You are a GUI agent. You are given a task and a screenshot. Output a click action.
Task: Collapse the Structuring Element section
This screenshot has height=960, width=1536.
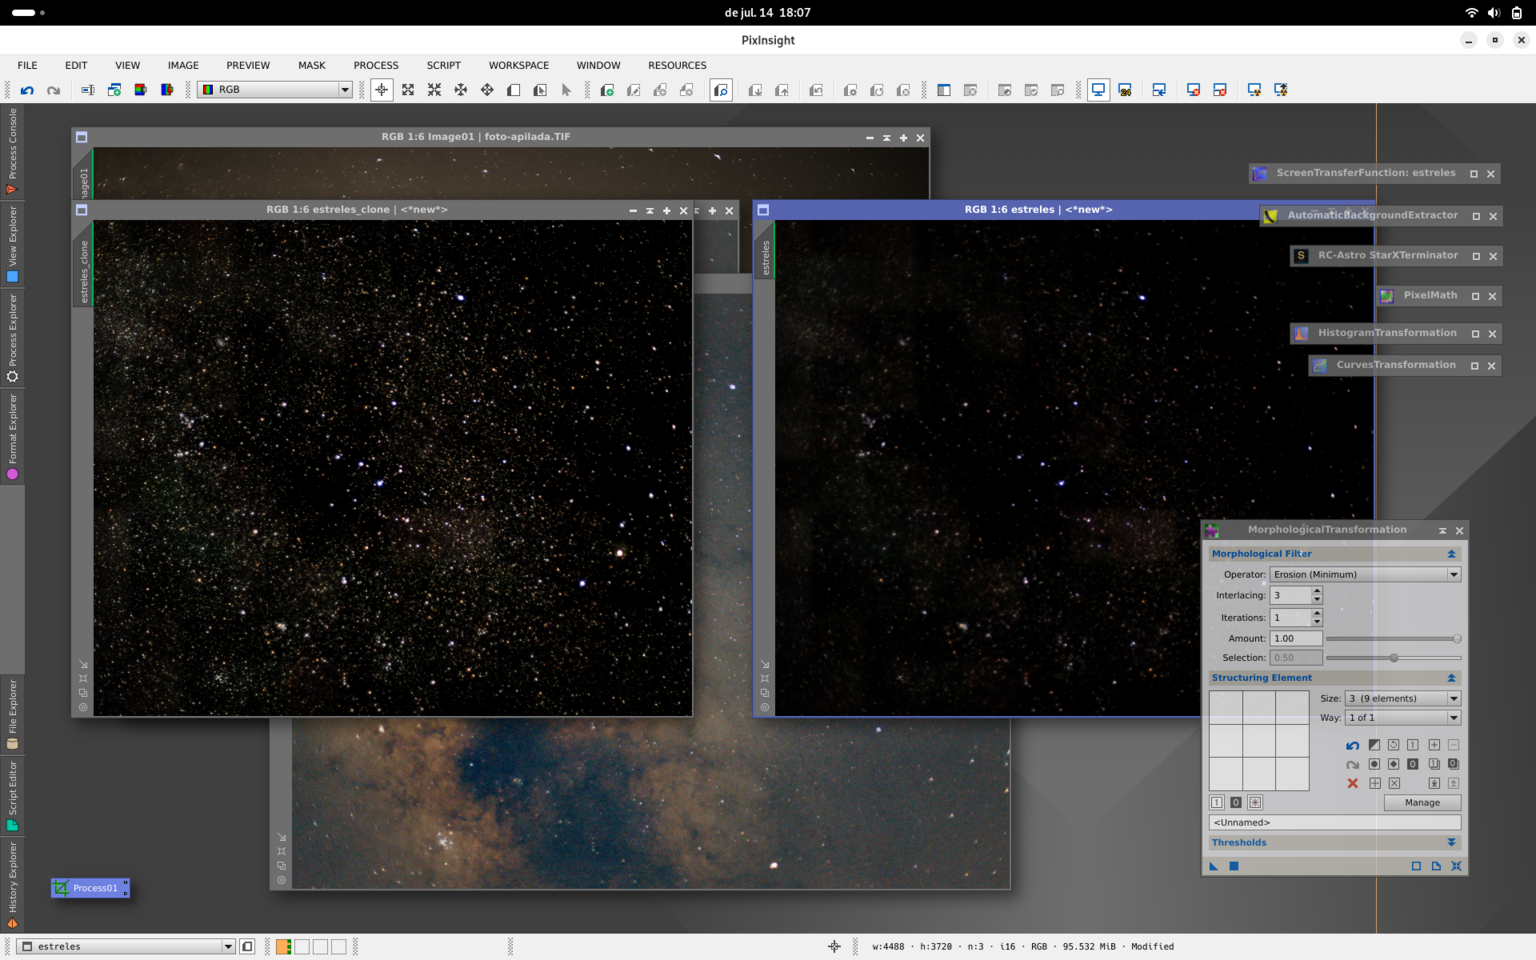tap(1451, 678)
